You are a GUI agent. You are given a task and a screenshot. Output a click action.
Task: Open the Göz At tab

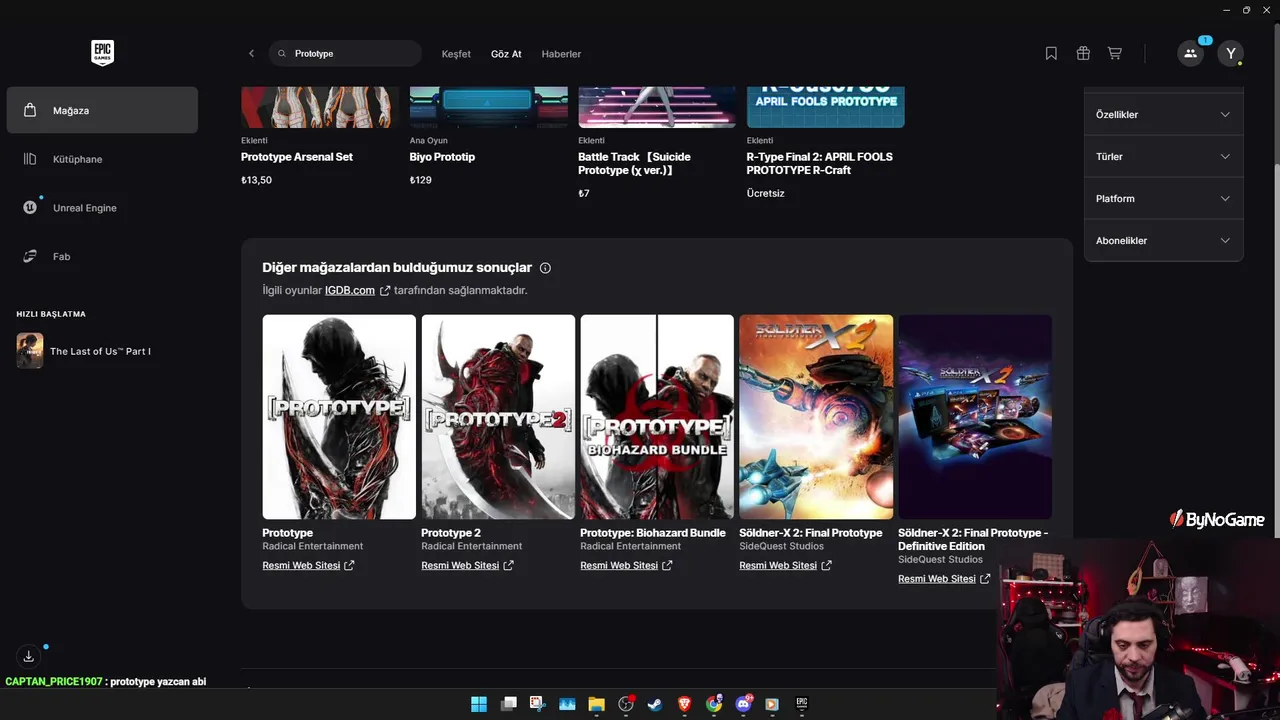coord(506,54)
